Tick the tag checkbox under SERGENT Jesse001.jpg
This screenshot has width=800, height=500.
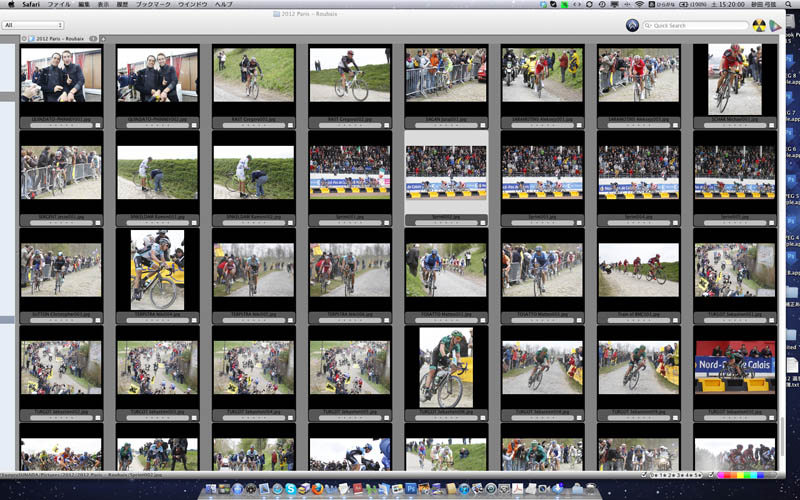(98, 222)
